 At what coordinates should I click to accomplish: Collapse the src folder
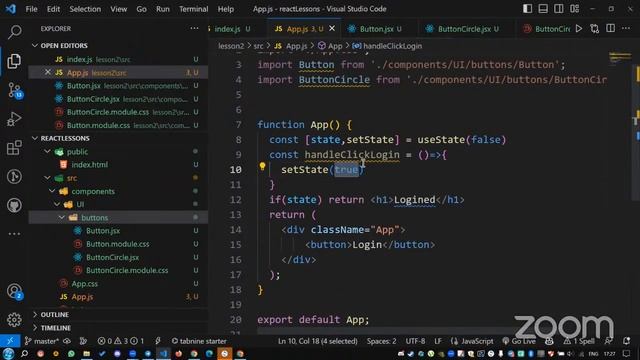[72, 178]
